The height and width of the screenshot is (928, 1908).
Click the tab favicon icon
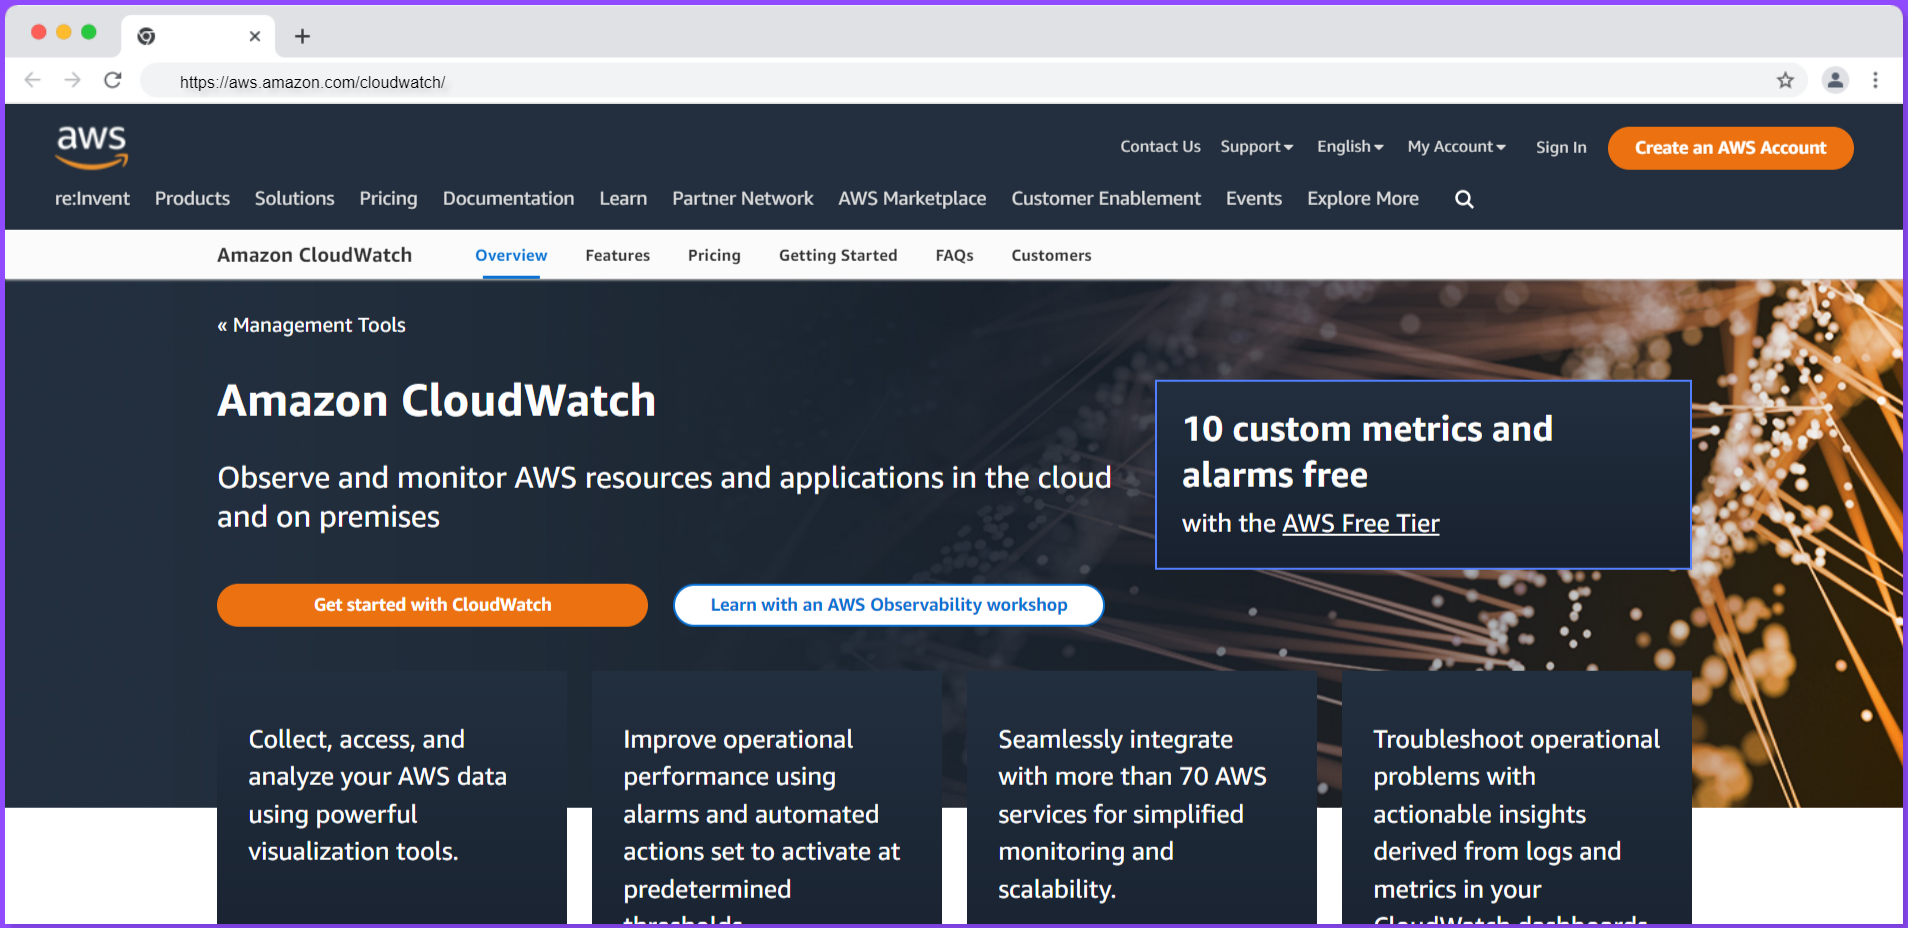(146, 36)
